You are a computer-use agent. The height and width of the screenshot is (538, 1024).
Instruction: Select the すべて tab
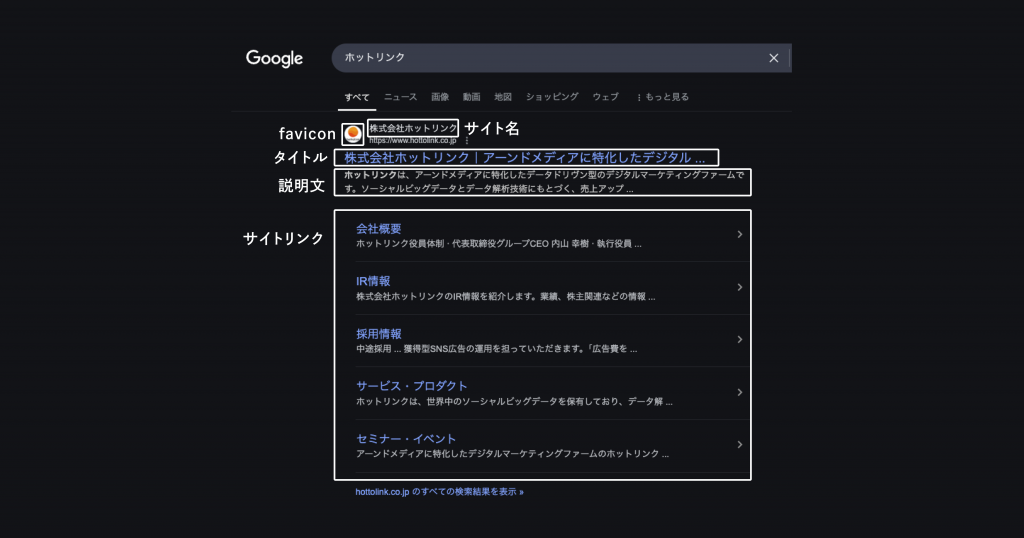[x=357, y=97]
